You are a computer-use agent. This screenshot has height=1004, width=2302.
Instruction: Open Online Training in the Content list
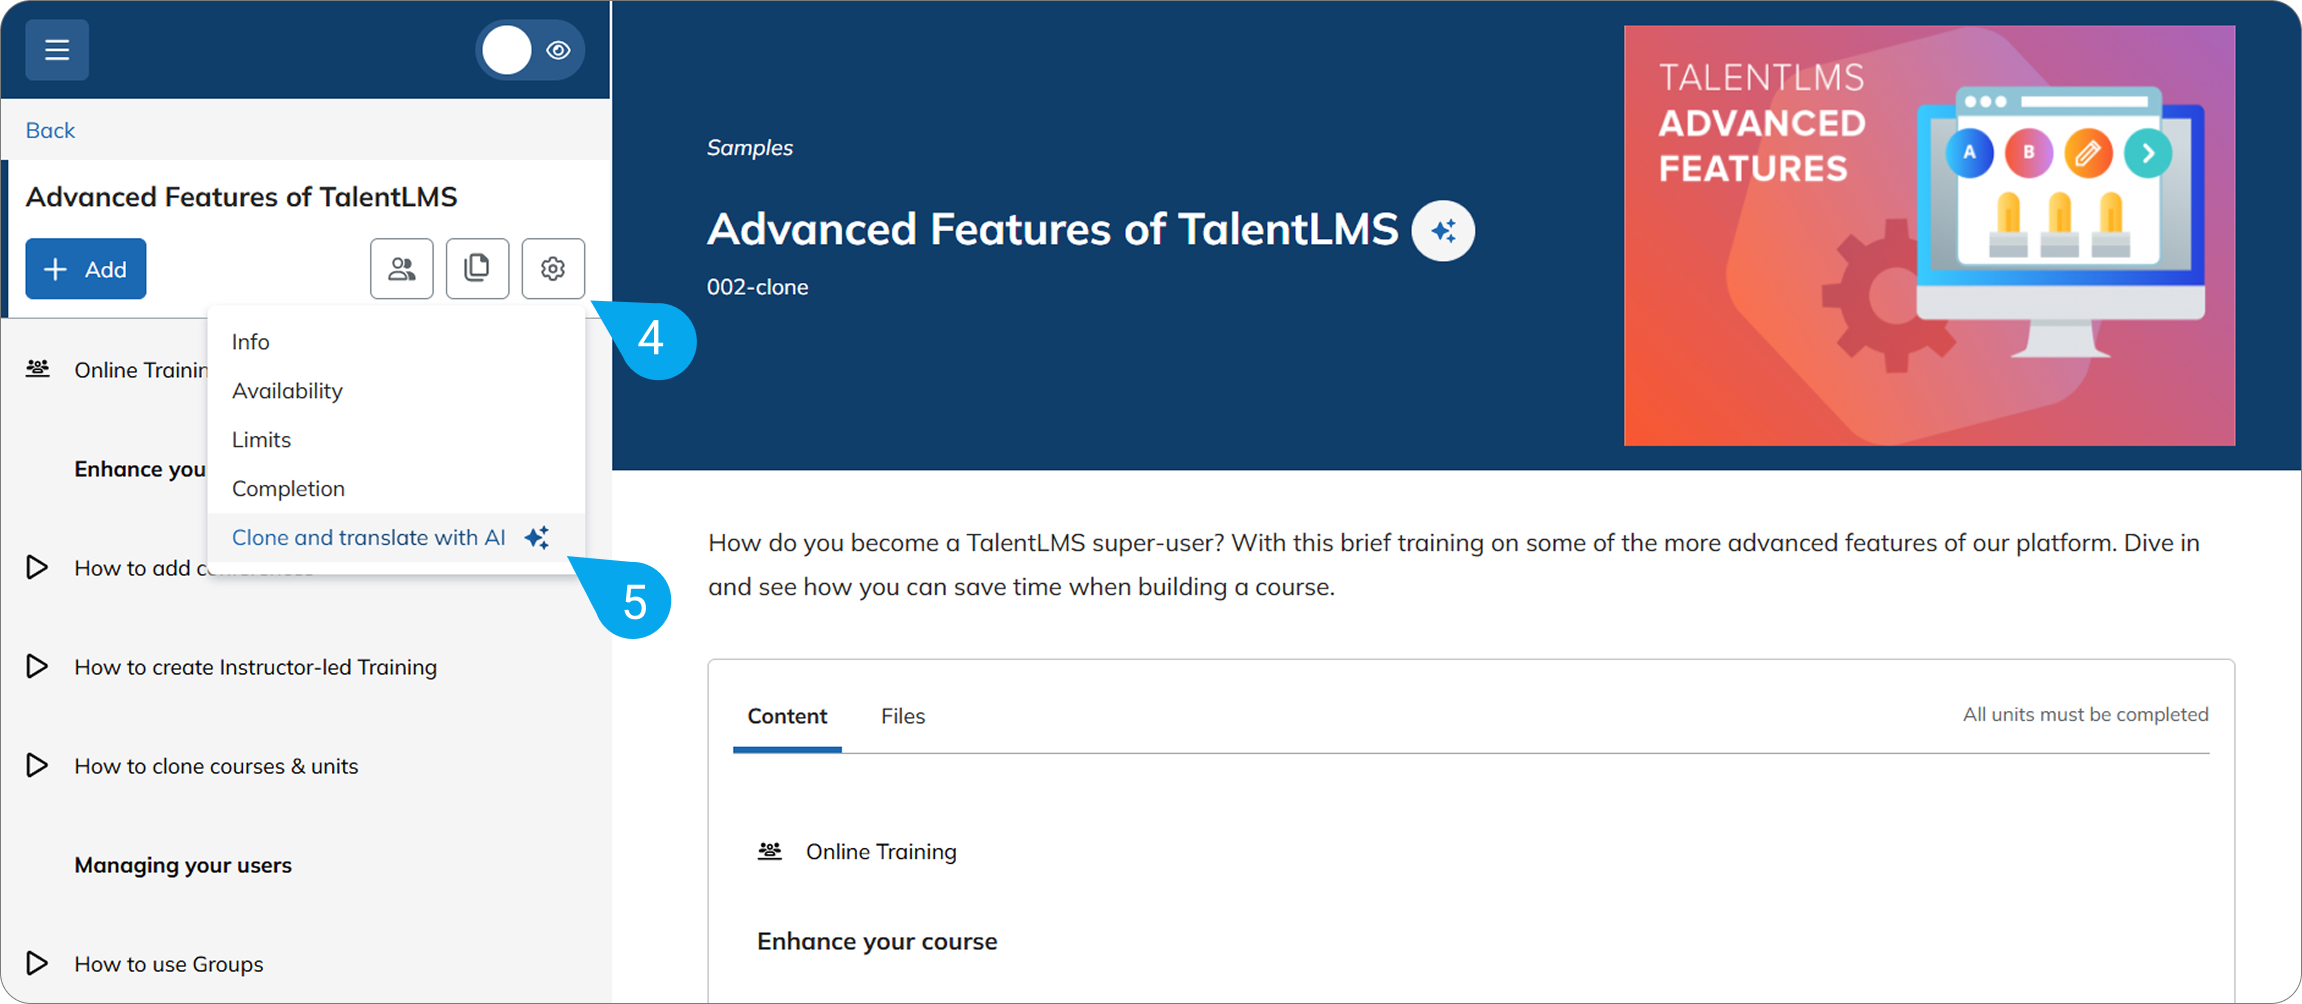[881, 852]
